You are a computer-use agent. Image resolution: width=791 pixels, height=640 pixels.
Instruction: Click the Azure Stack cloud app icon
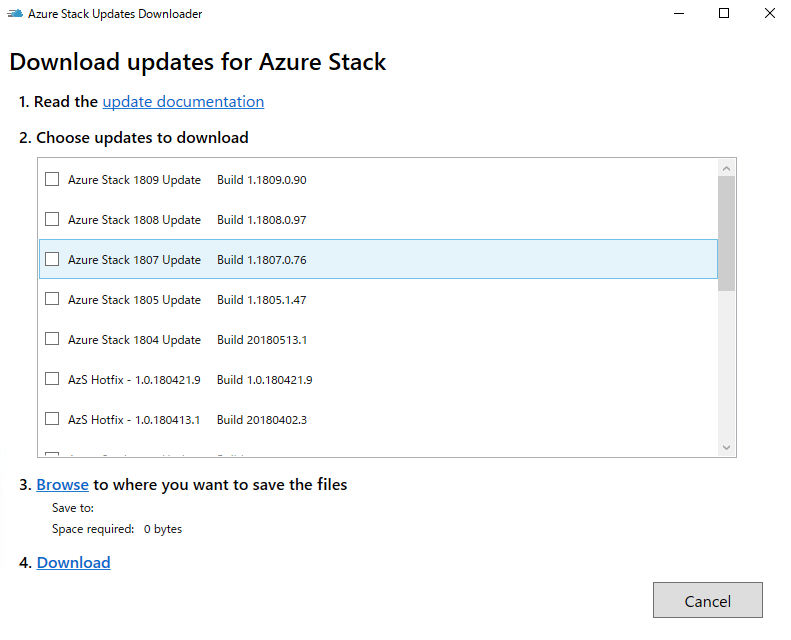pyautogui.click(x=15, y=14)
